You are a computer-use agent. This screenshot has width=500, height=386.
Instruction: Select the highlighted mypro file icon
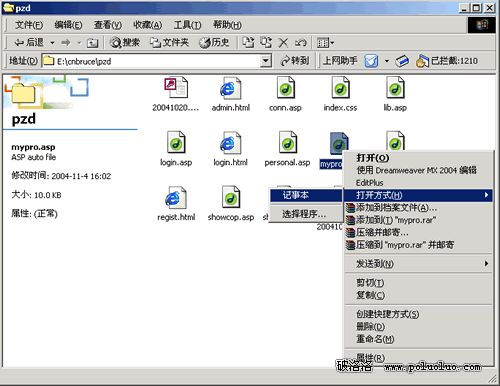pos(339,143)
